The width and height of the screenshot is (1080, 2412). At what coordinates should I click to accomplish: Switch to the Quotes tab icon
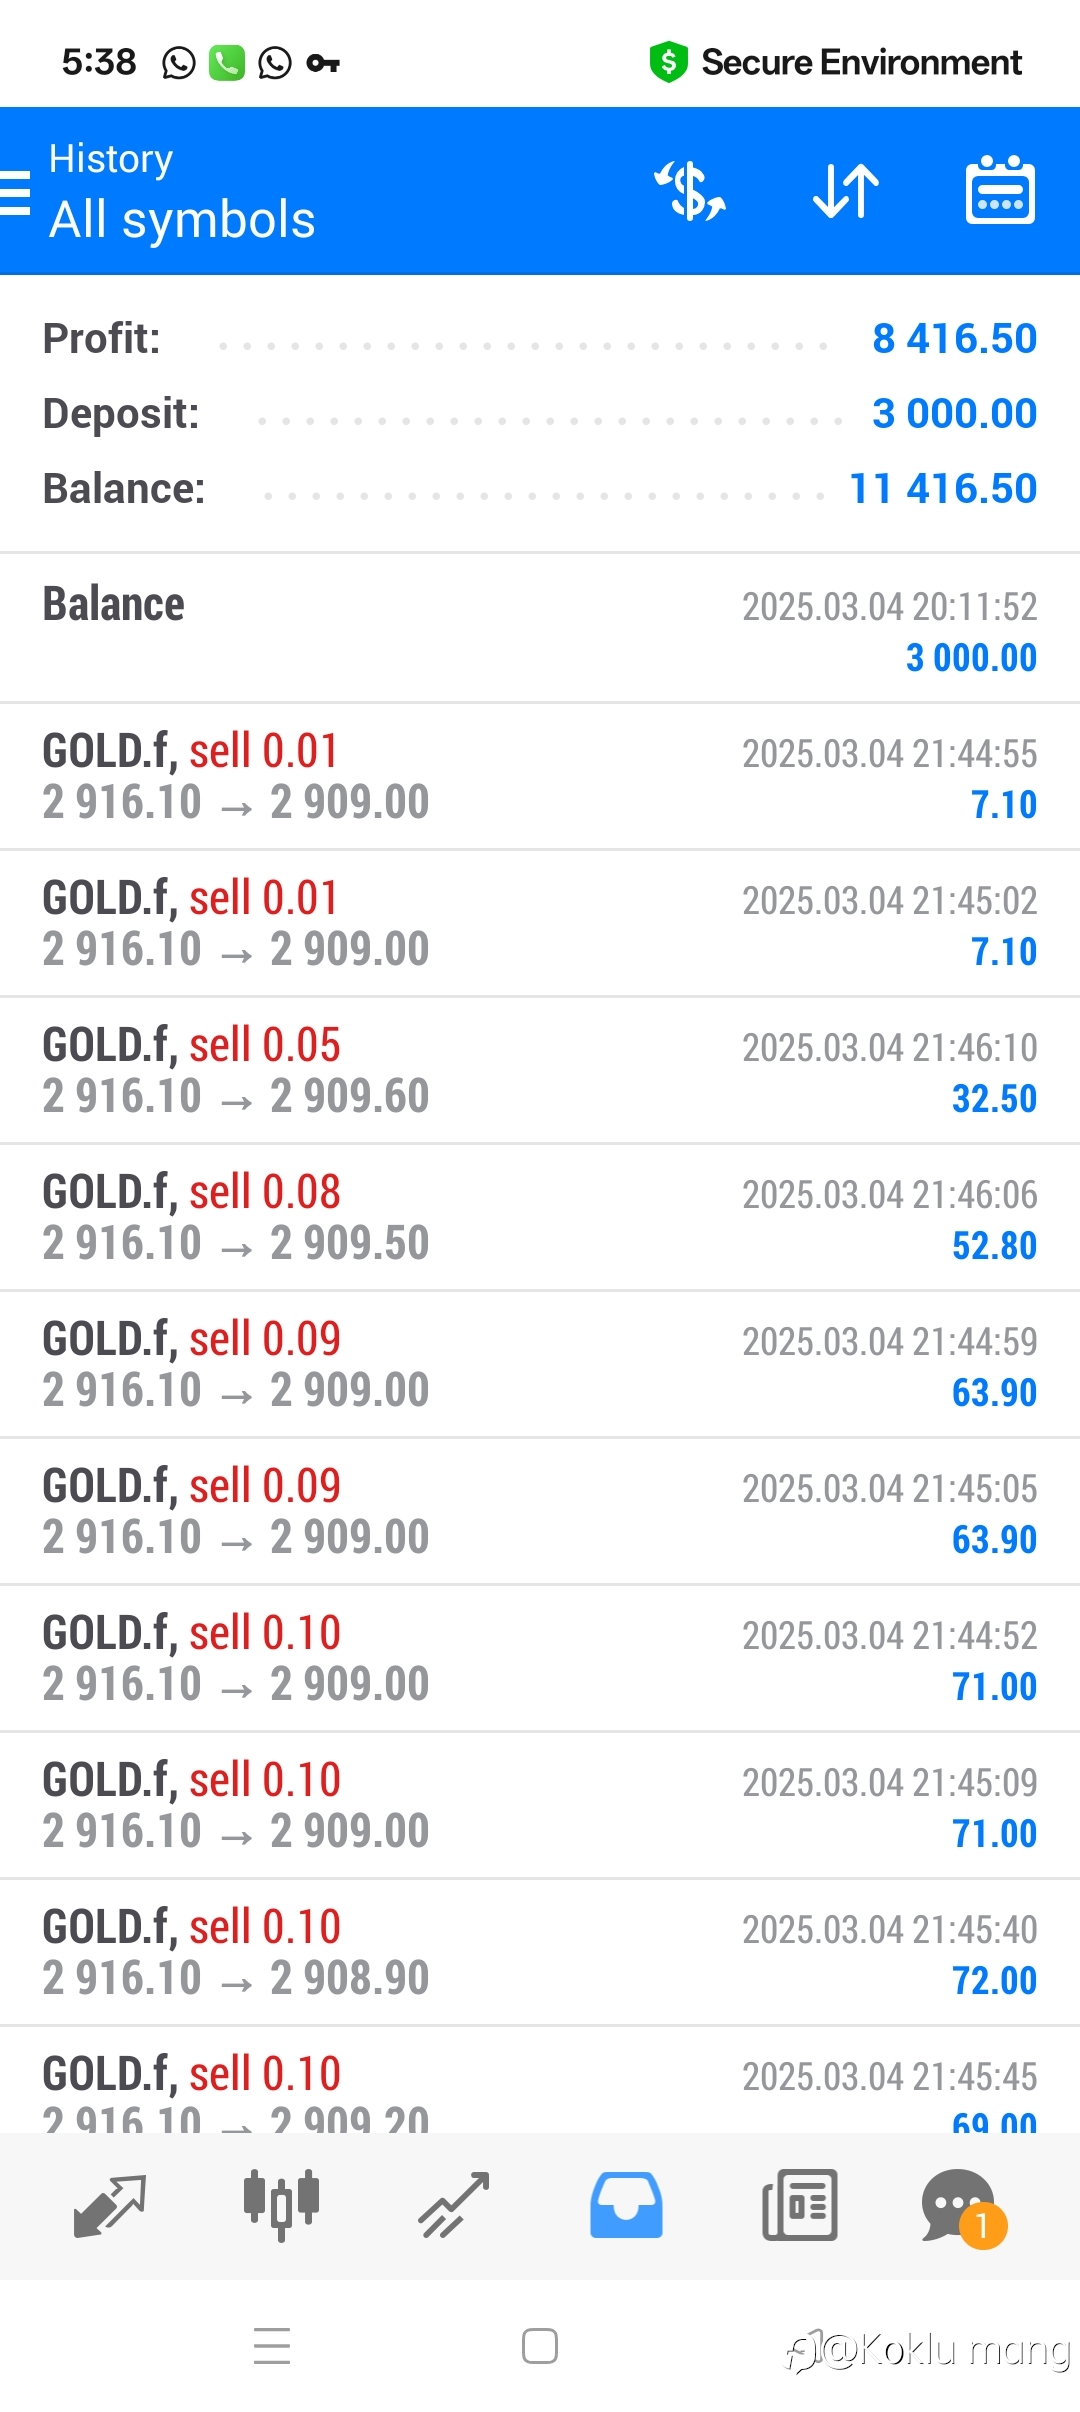pos(110,2205)
